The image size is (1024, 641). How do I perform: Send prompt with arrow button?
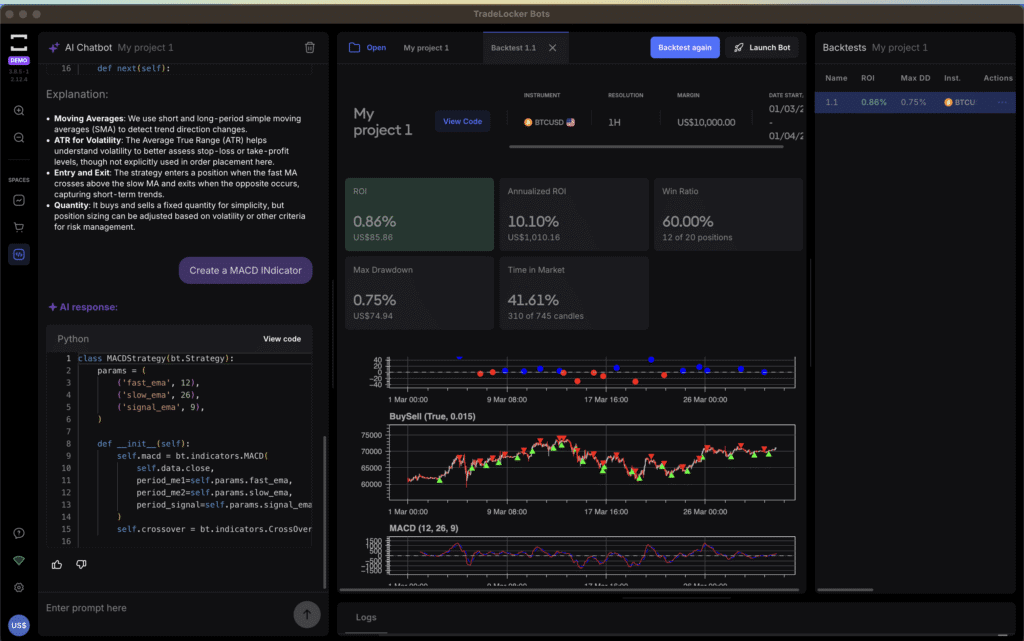click(x=307, y=614)
